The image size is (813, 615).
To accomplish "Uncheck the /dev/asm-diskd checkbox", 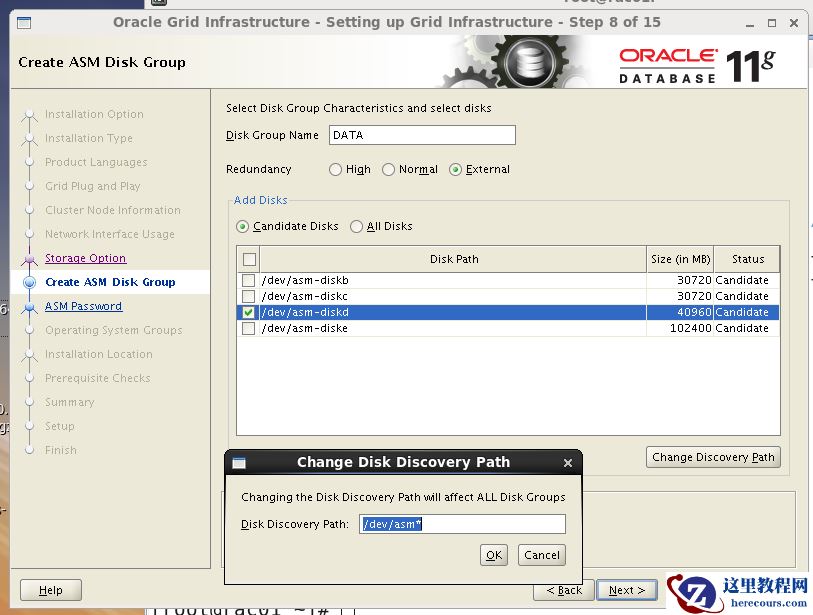I will click(x=248, y=313).
